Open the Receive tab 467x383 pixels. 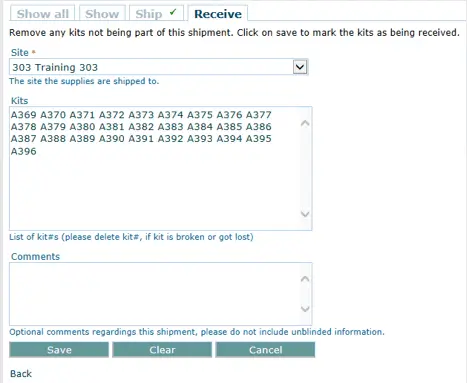tap(218, 14)
